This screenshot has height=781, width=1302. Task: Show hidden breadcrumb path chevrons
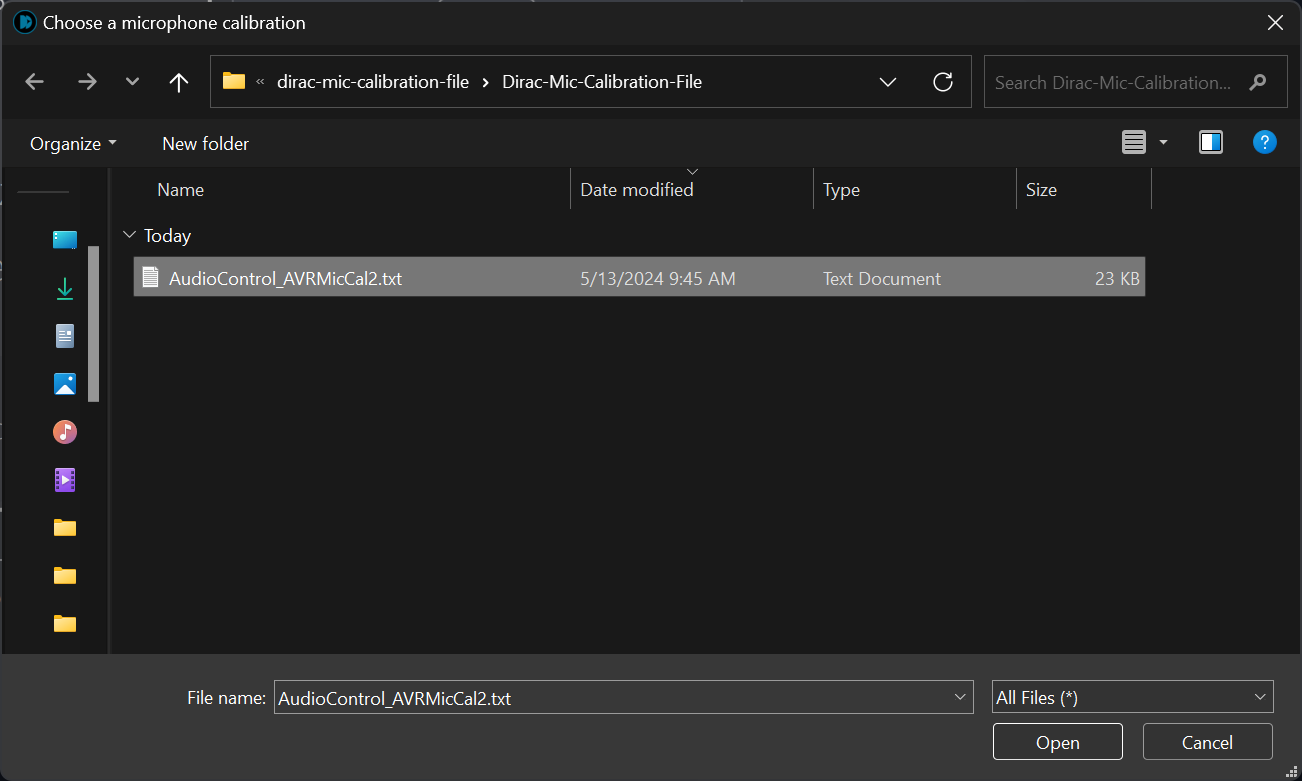[x=261, y=82]
